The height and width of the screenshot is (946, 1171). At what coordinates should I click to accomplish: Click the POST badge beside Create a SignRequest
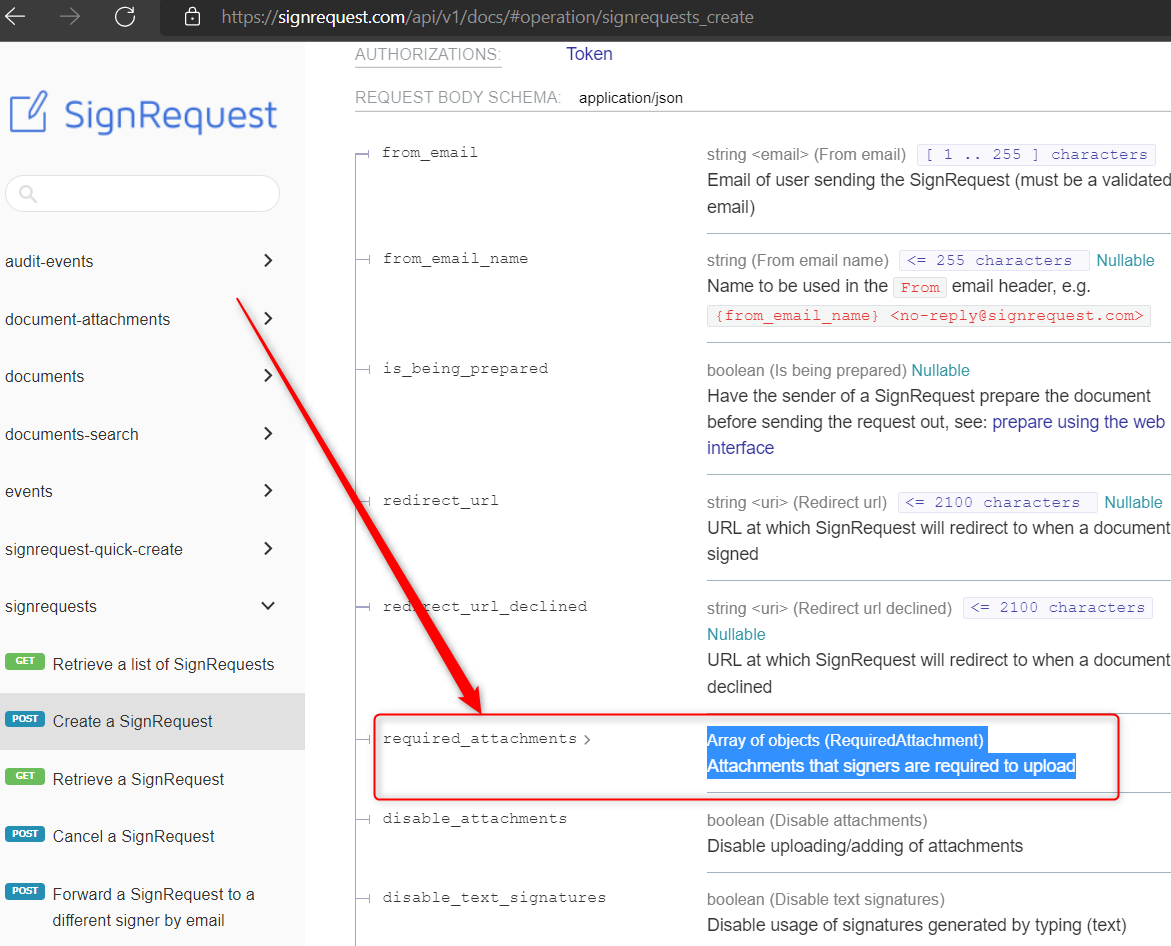(25, 718)
